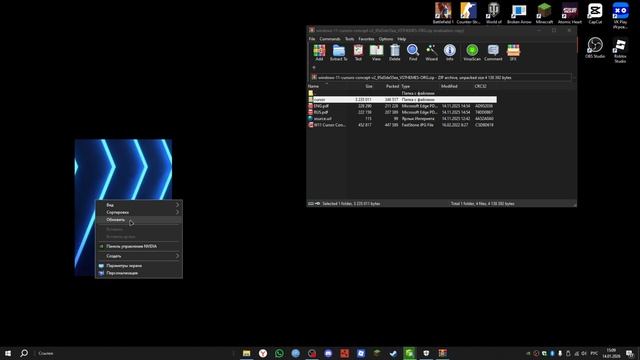Viewport: 640px width, 360px height.
Task: Select the parent folder ".." row
Action: 402,93
